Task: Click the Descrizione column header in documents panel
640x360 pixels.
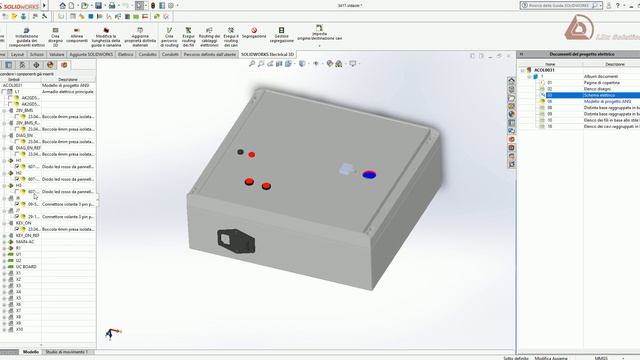Action: (x=614, y=64)
